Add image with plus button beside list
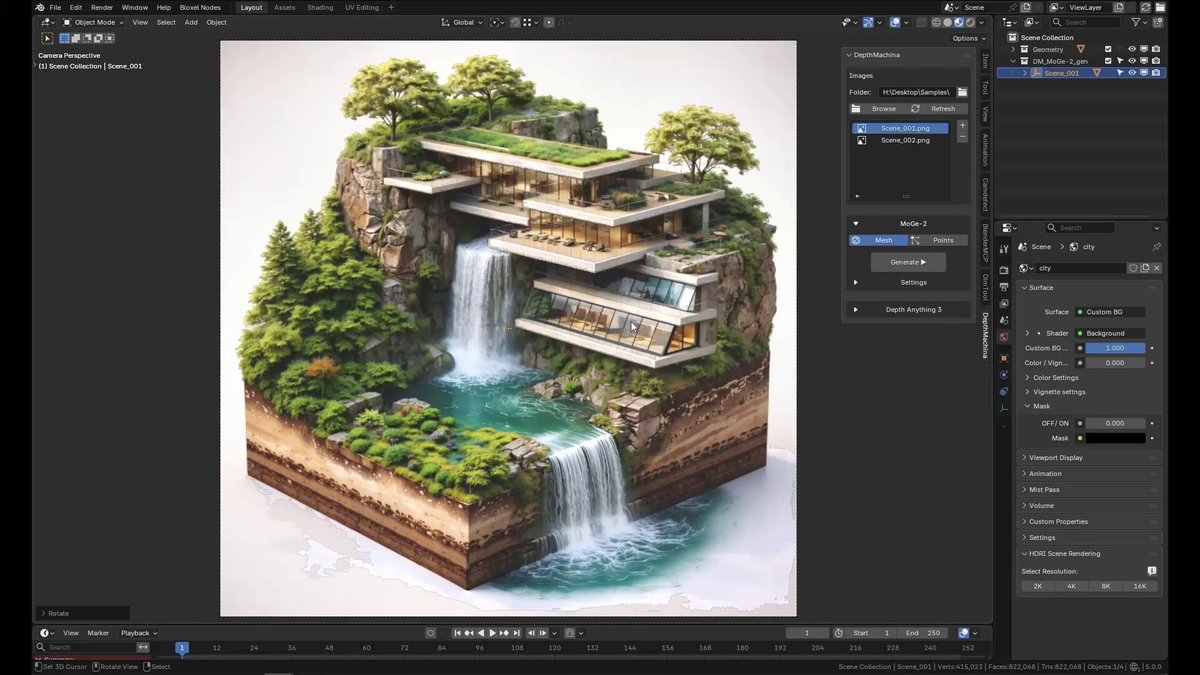This screenshot has width=1200, height=675. coord(962,126)
